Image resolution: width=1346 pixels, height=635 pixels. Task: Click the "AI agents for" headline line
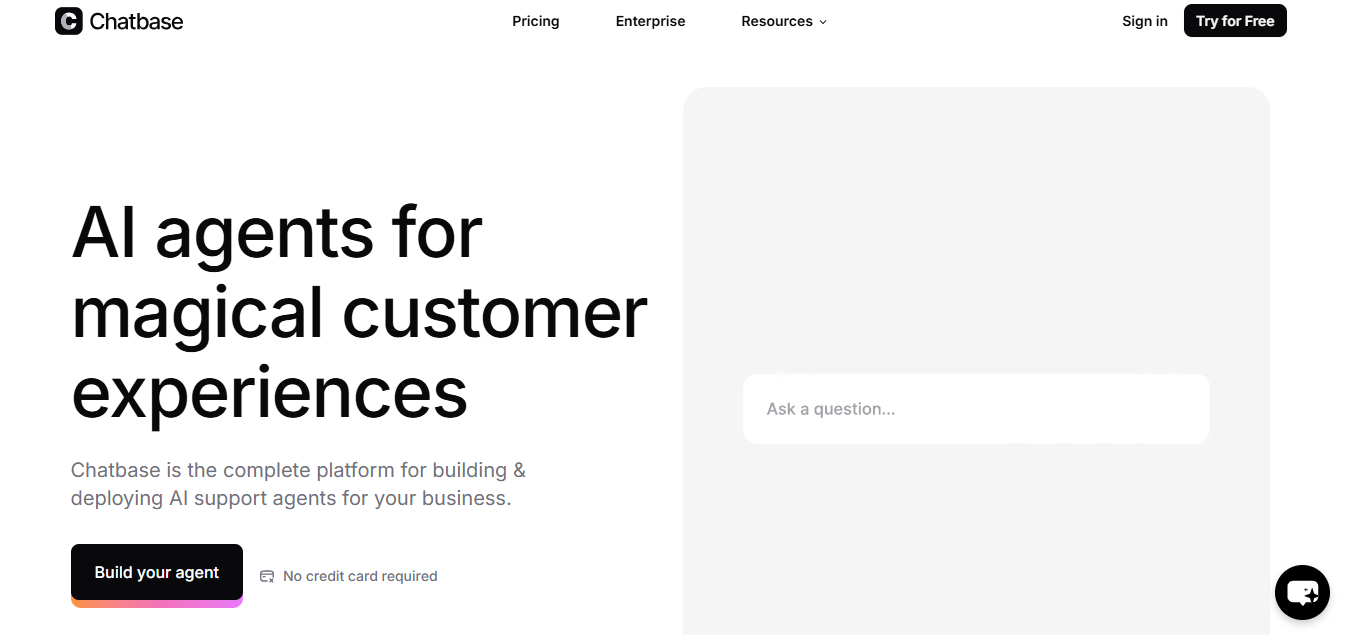[x=277, y=233]
